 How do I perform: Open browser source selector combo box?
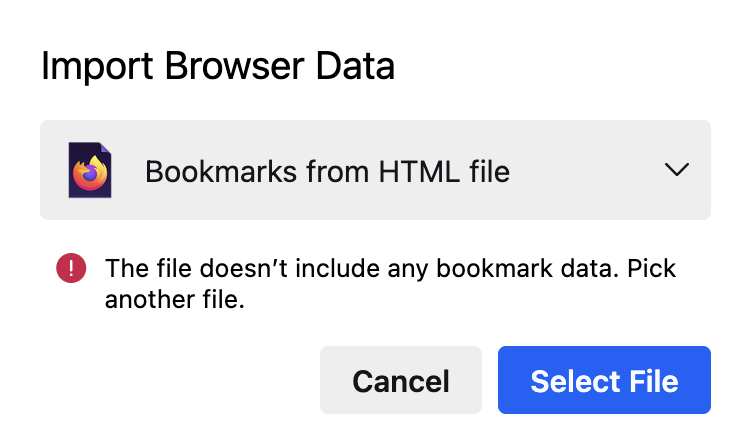[375, 170]
